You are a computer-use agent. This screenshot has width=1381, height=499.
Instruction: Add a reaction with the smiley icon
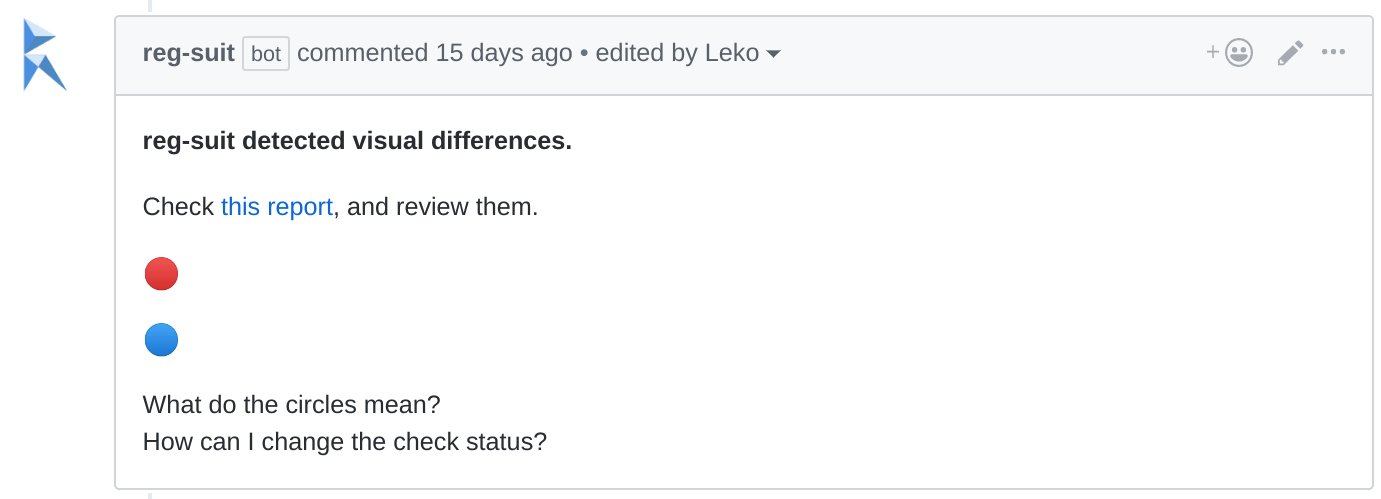point(1239,53)
